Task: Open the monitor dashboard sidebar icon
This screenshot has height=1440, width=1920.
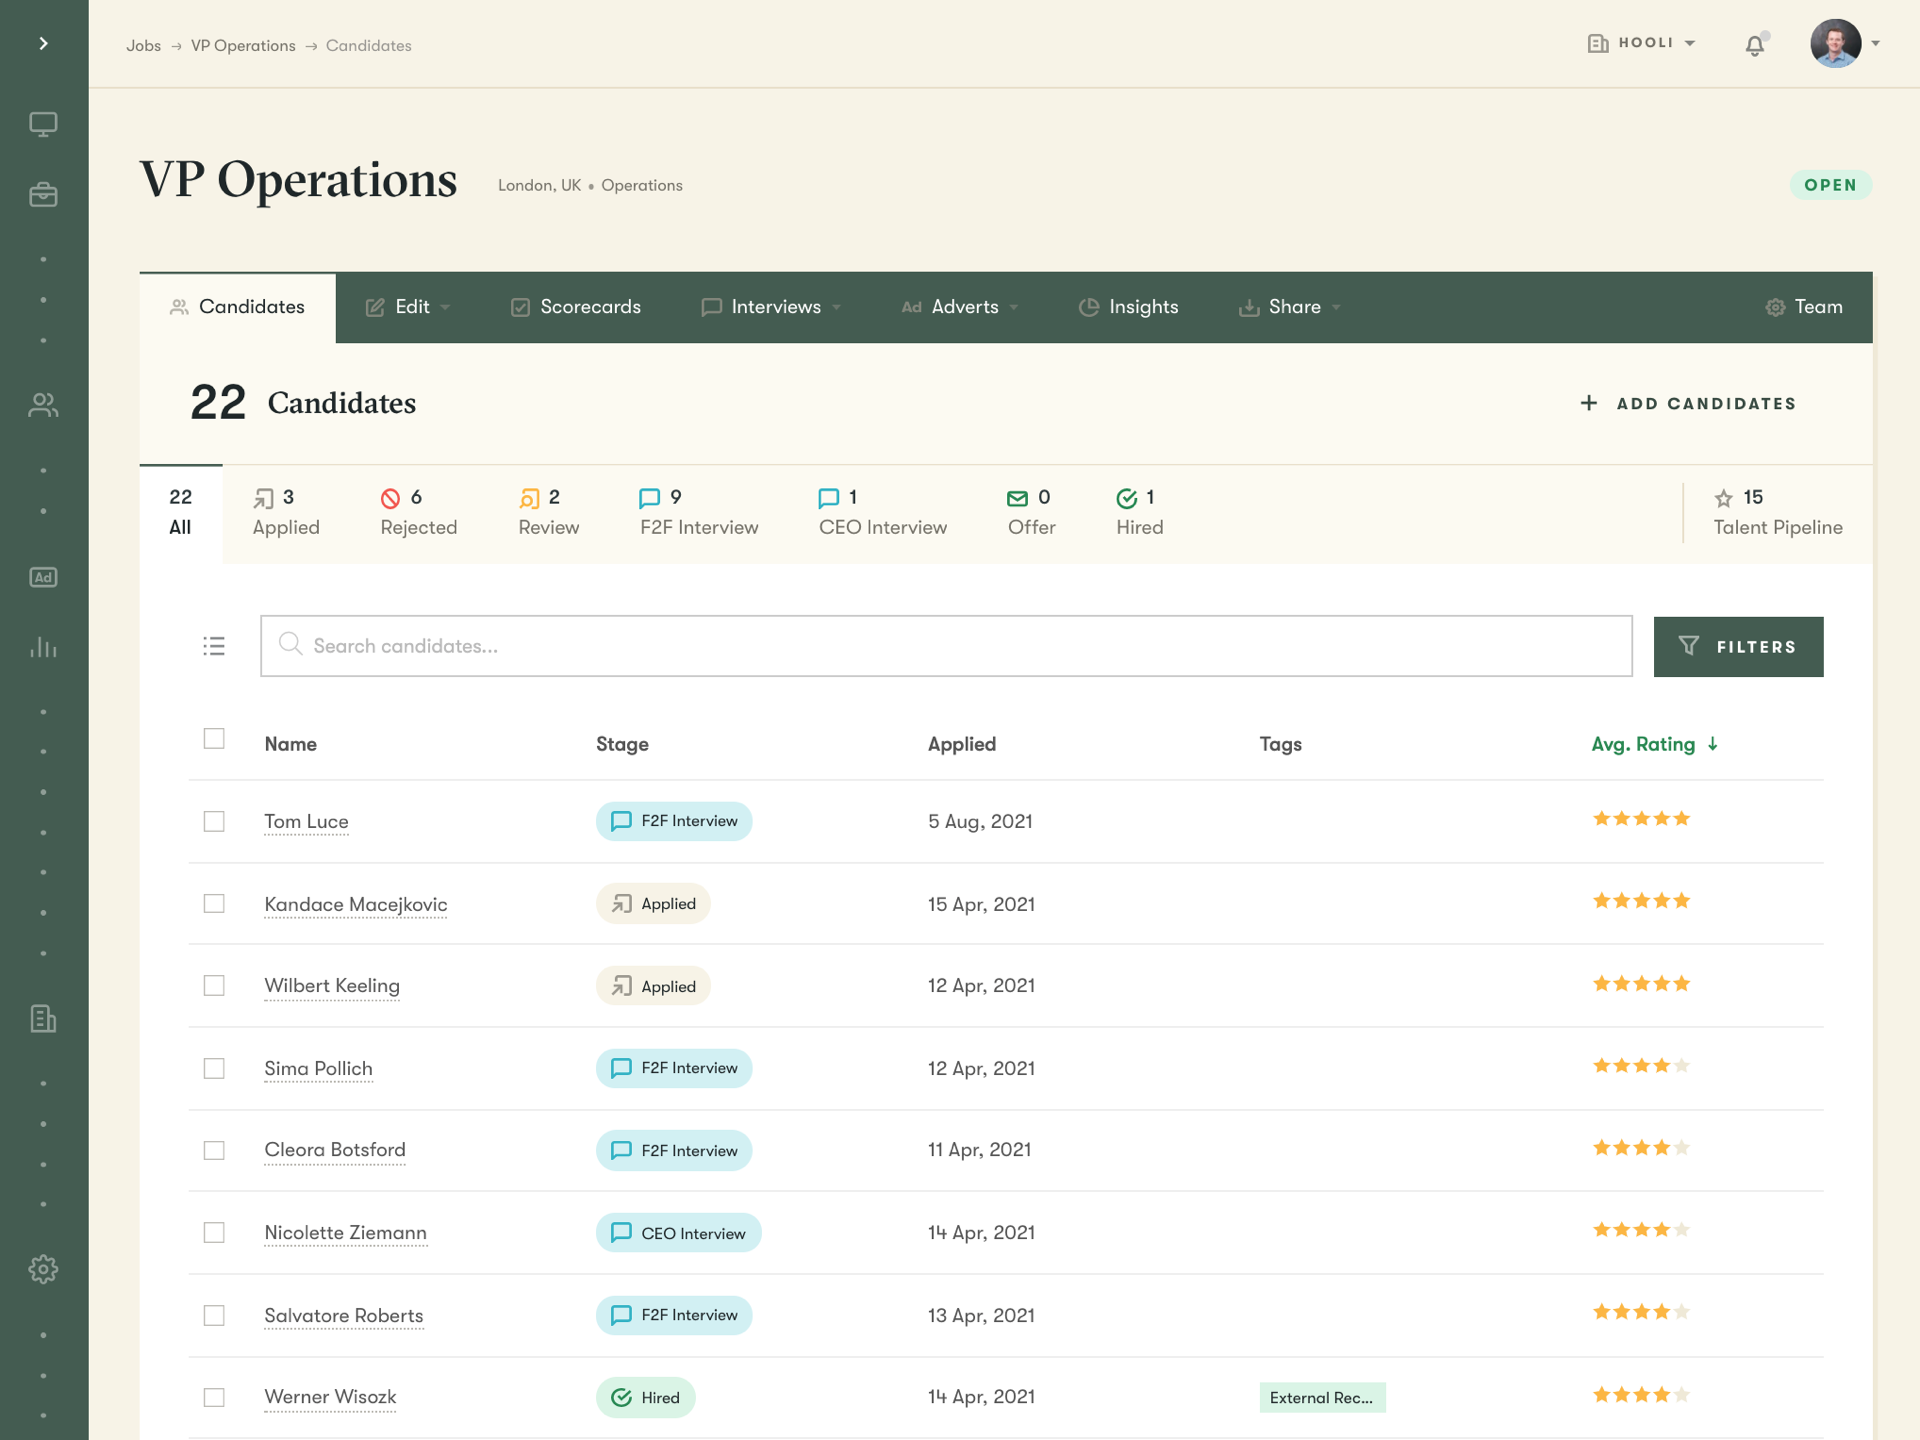Action: pyautogui.click(x=43, y=124)
